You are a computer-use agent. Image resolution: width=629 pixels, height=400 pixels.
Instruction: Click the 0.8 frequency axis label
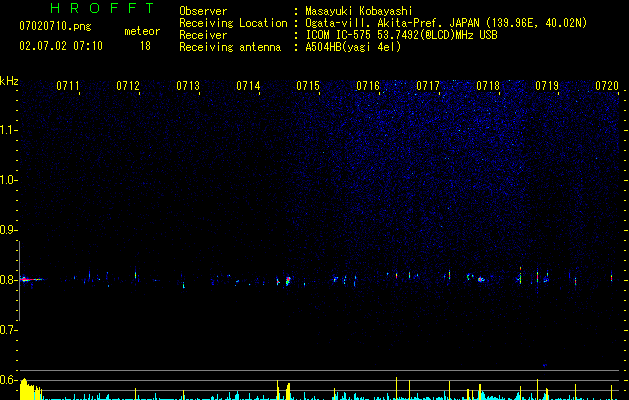click(9, 280)
